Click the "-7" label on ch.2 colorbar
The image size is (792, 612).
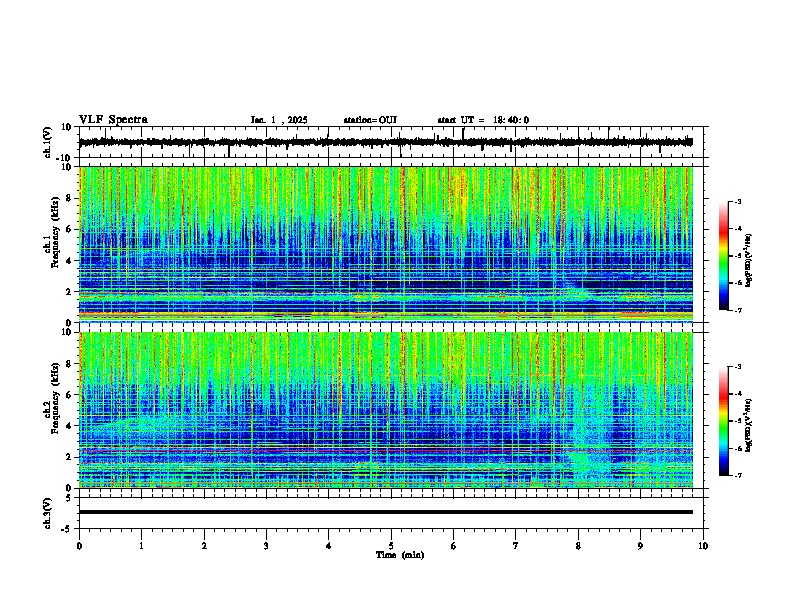[737, 475]
